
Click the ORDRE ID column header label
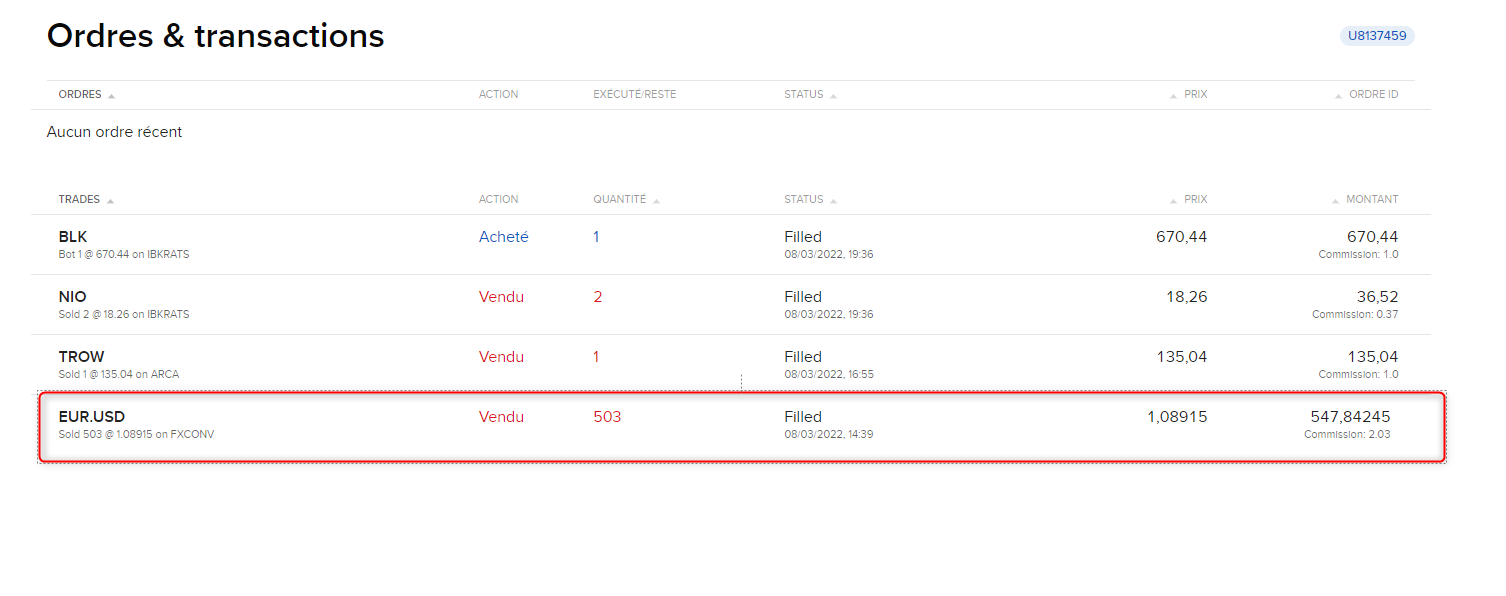click(x=1374, y=95)
